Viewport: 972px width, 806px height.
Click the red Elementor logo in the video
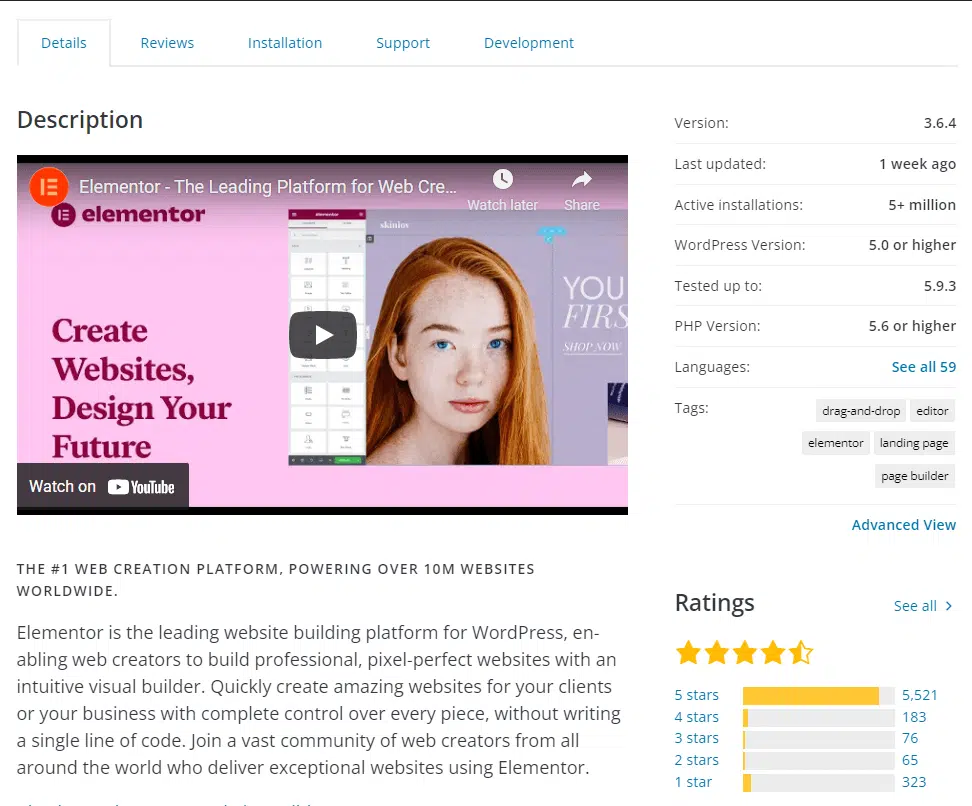coord(48,187)
